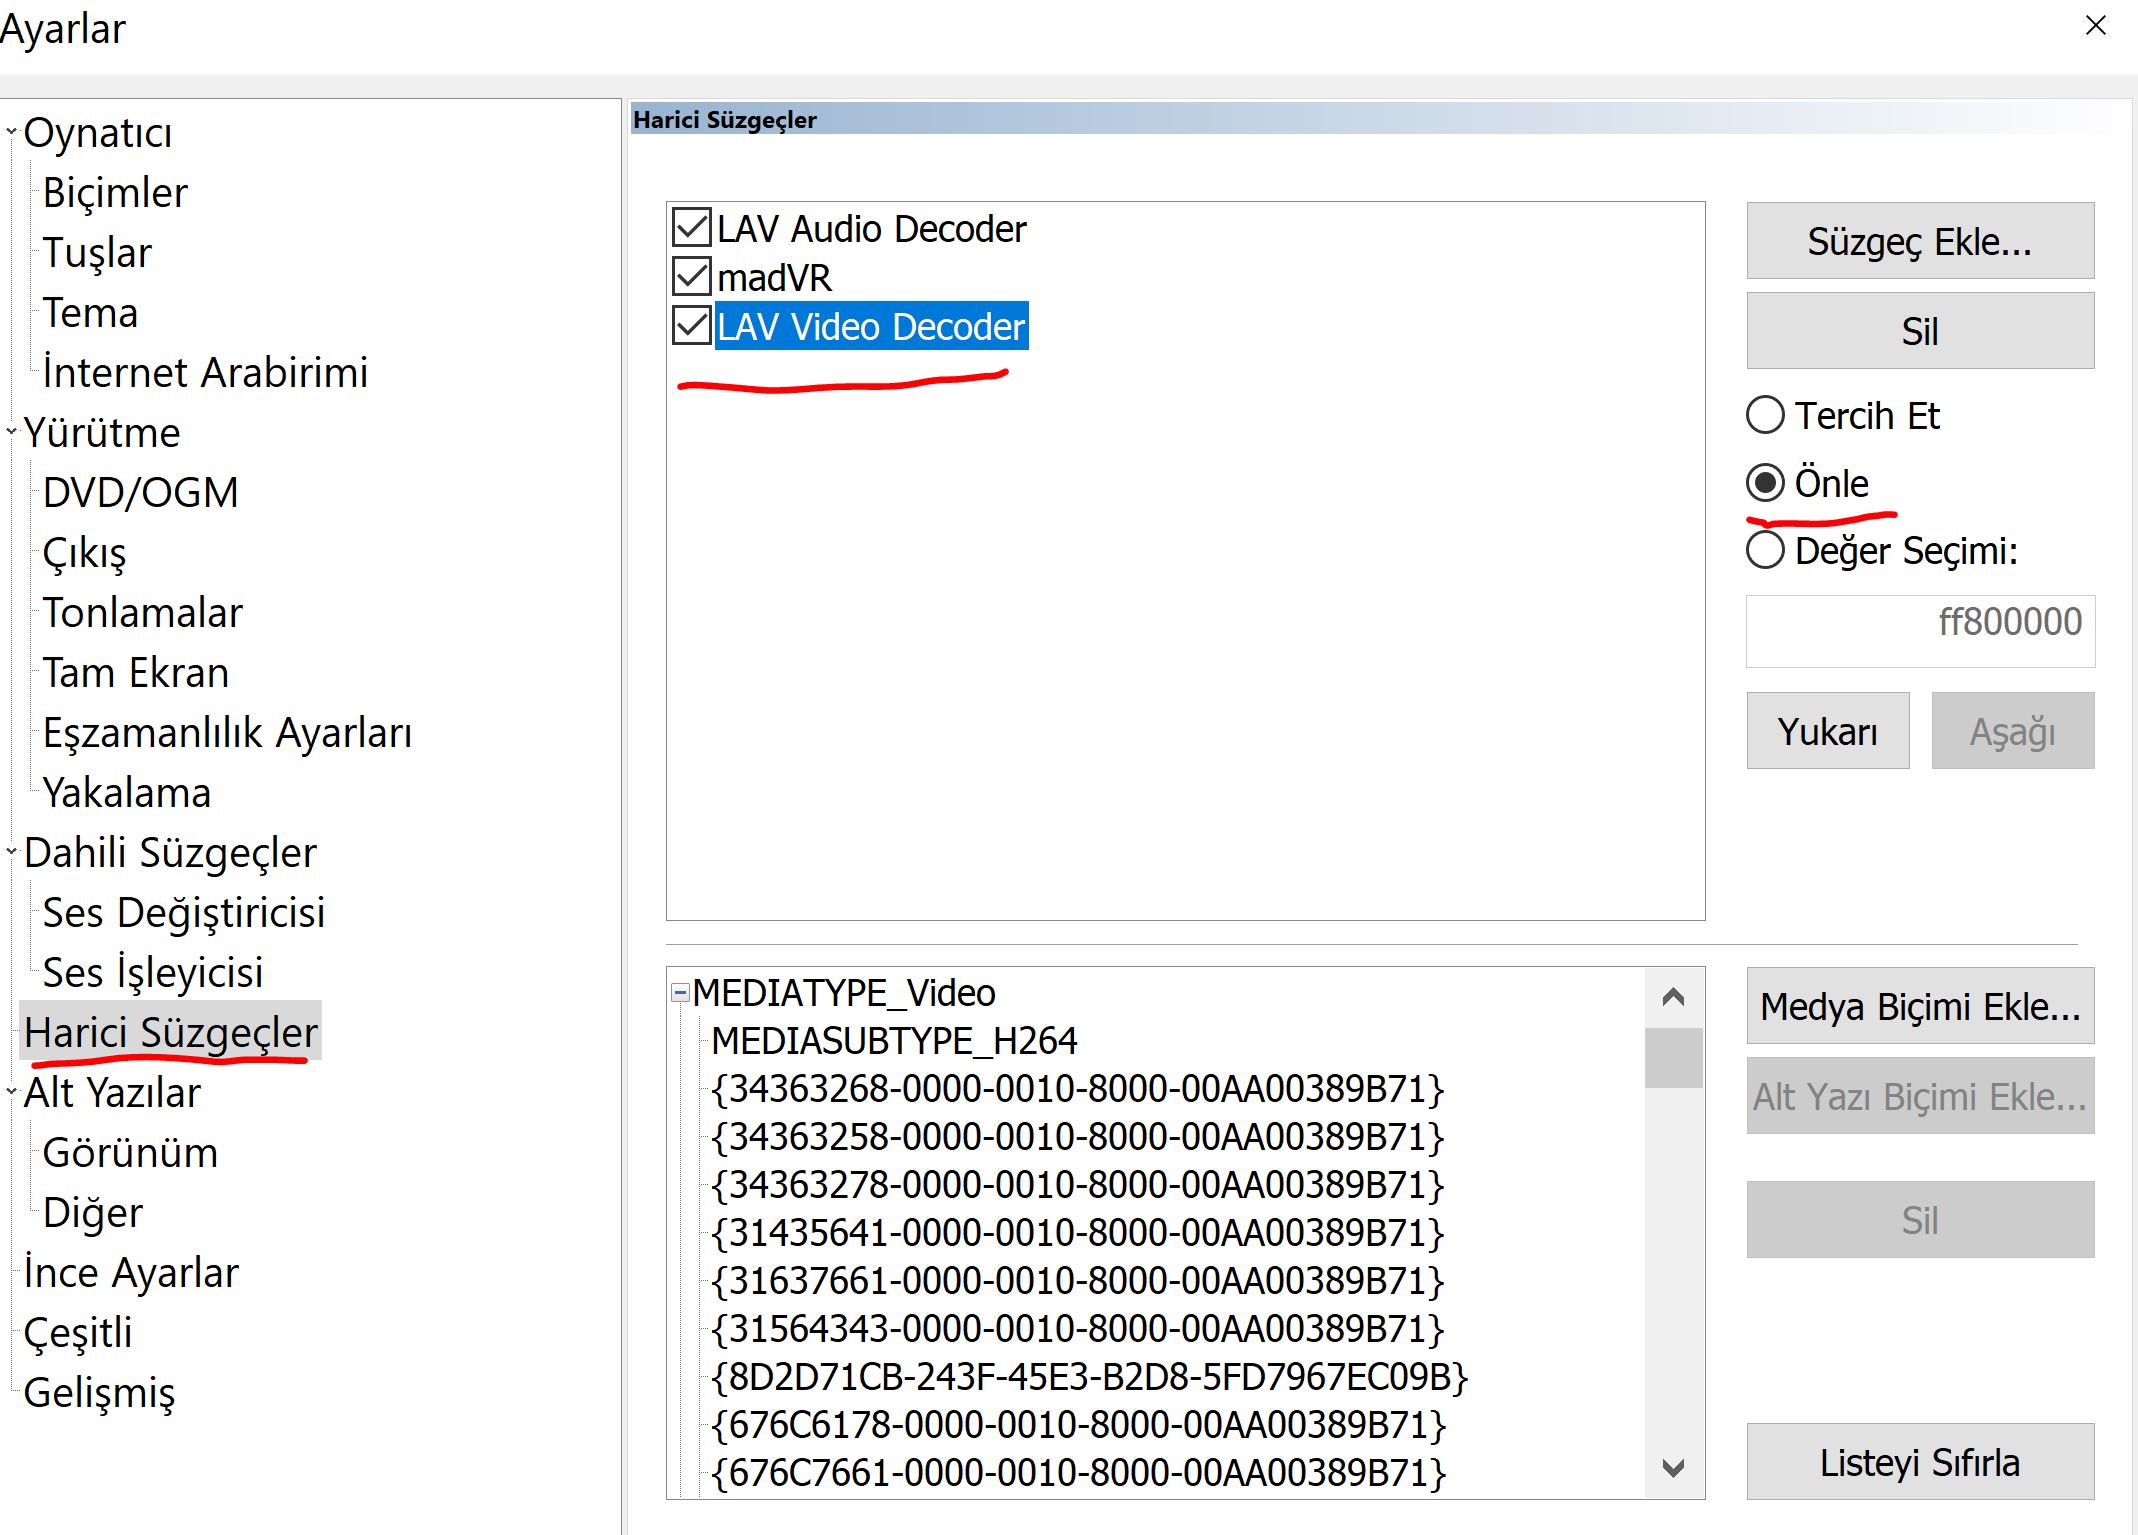Viewport: 2138px width, 1535px height.
Task: Select the Değer Seçimi radio button
Action: [1765, 550]
